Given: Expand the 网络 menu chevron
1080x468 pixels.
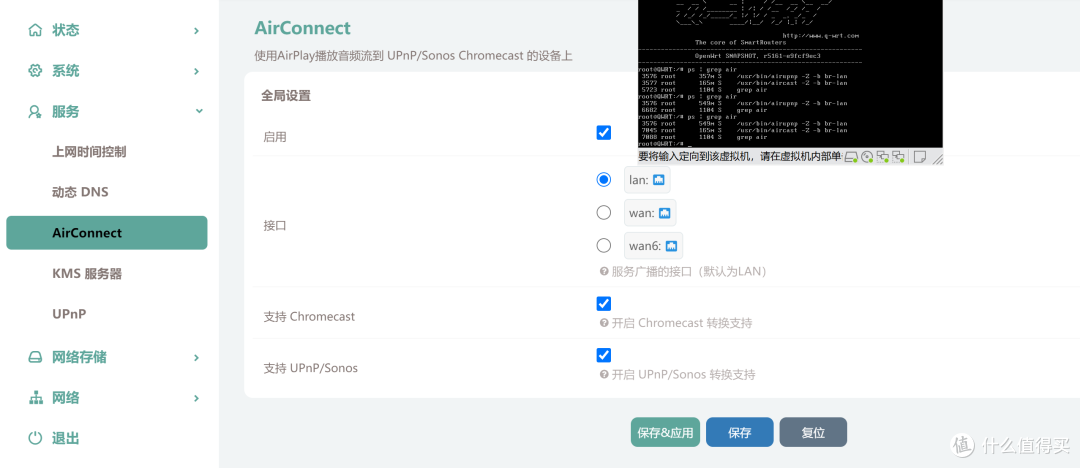Looking at the screenshot, I should pos(196,398).
